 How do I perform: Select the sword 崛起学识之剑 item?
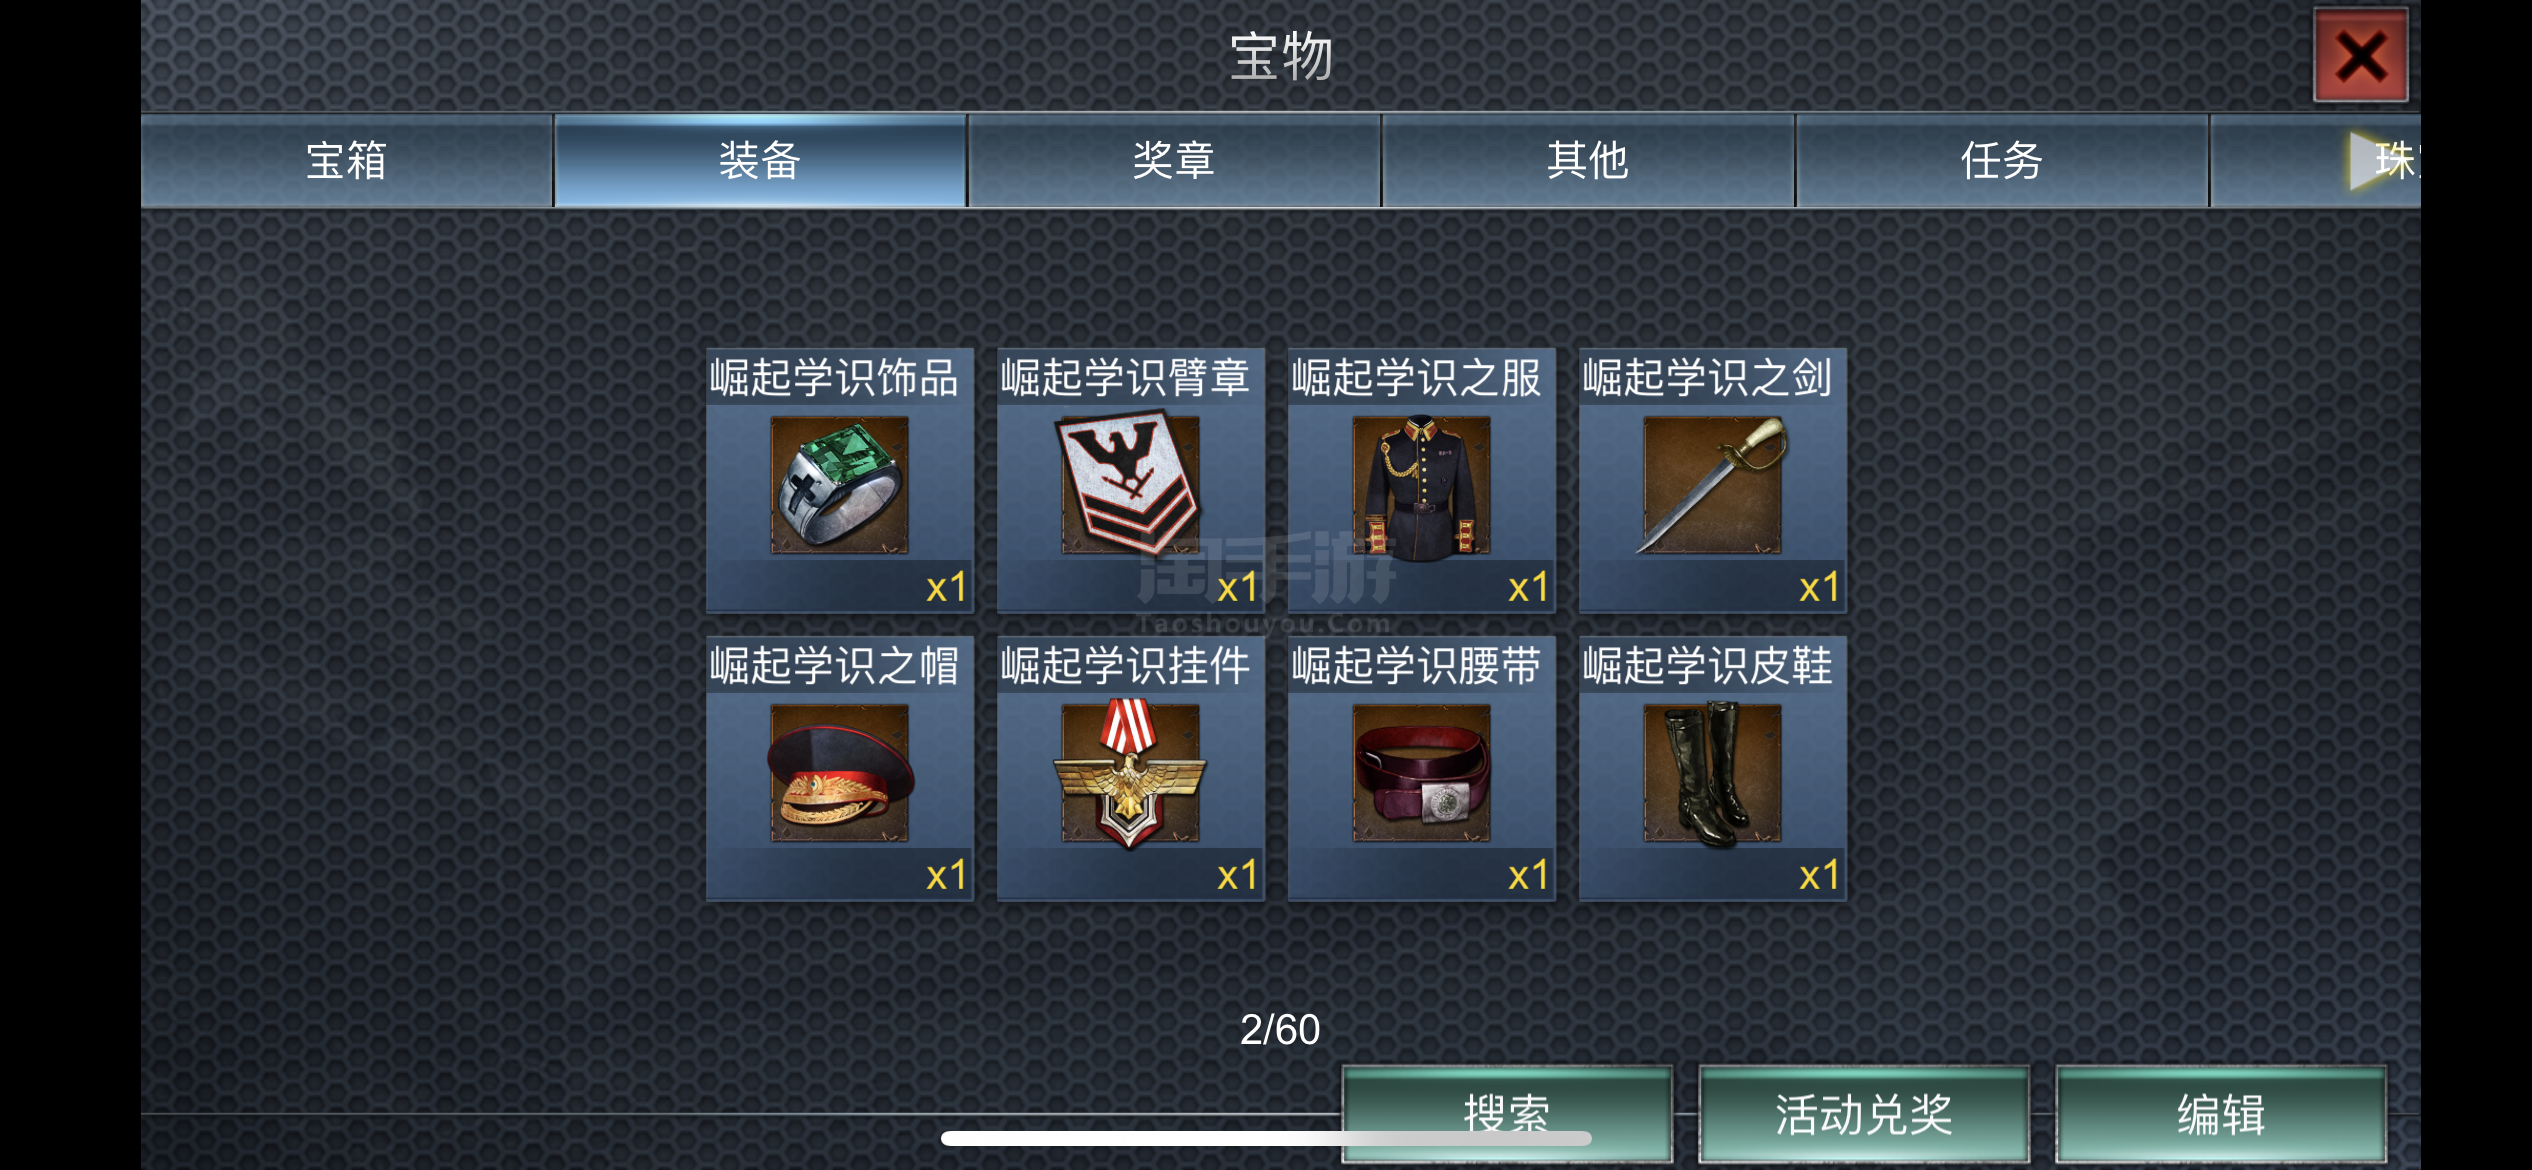pyautogui.click(x=1712, y=480)
